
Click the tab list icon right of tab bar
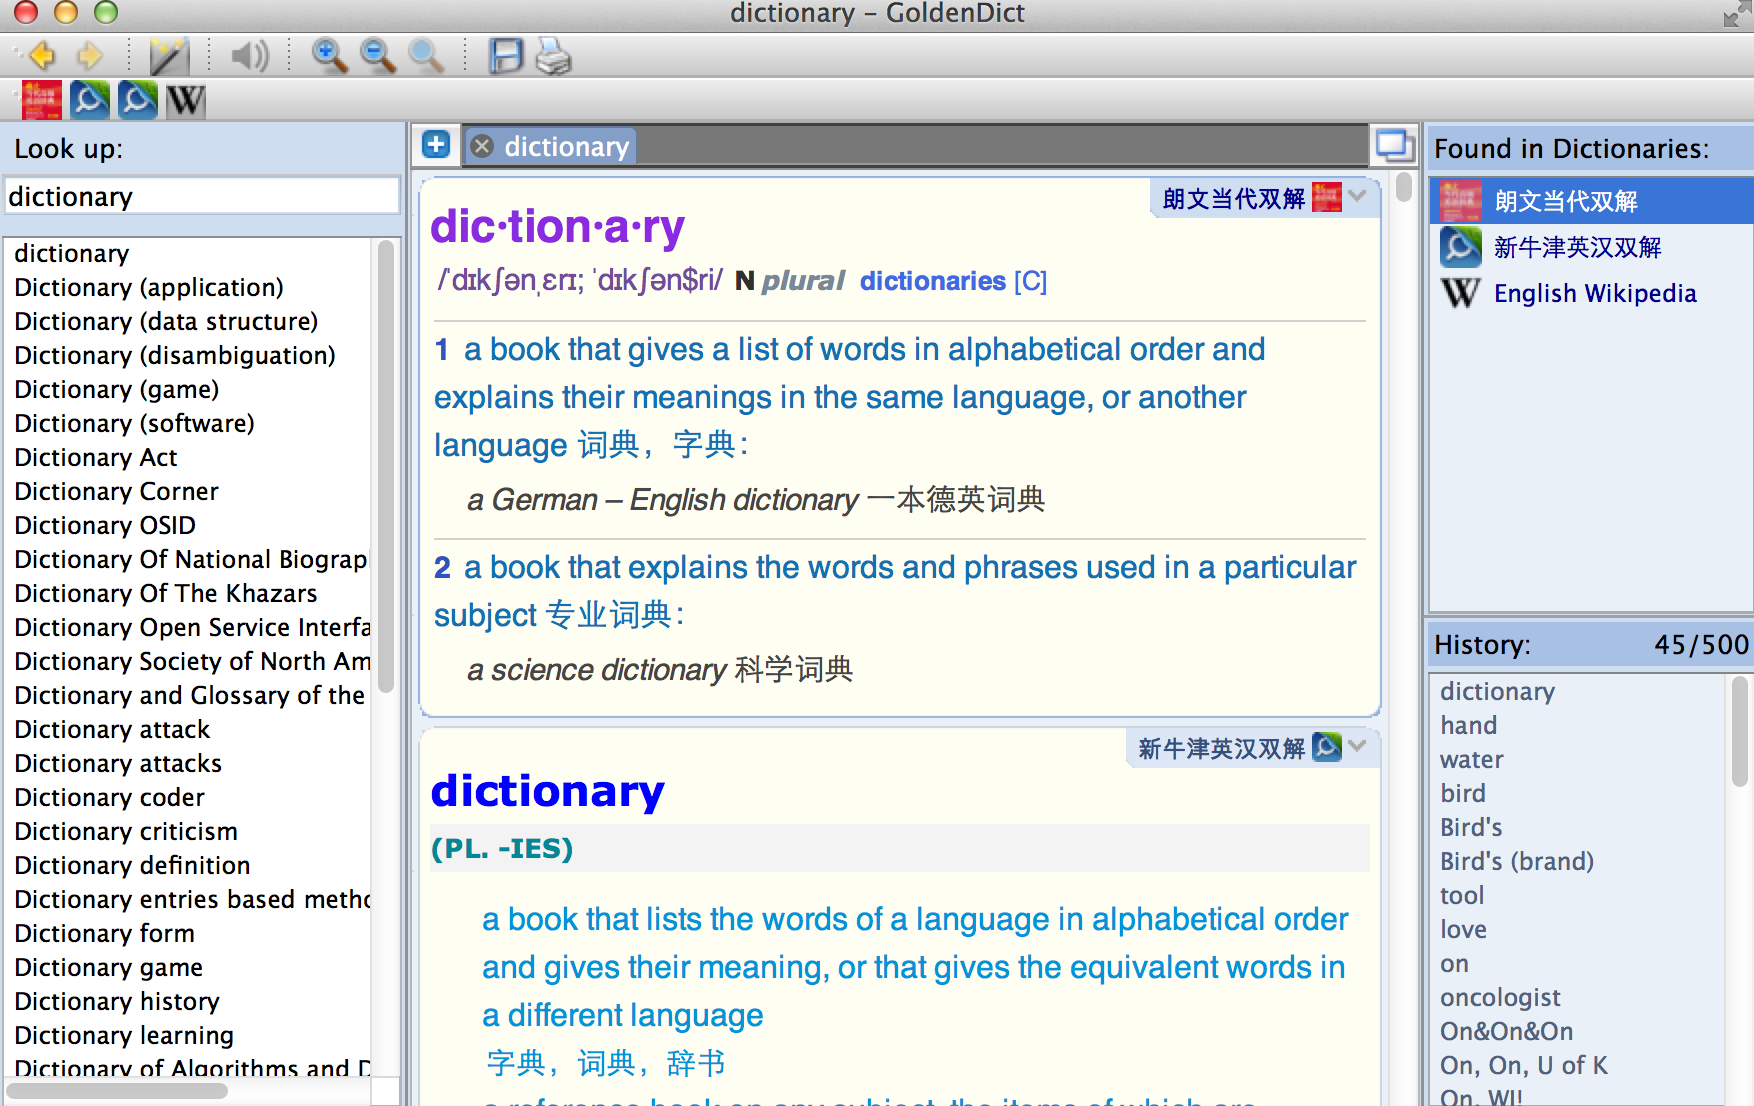[1395, 146]
